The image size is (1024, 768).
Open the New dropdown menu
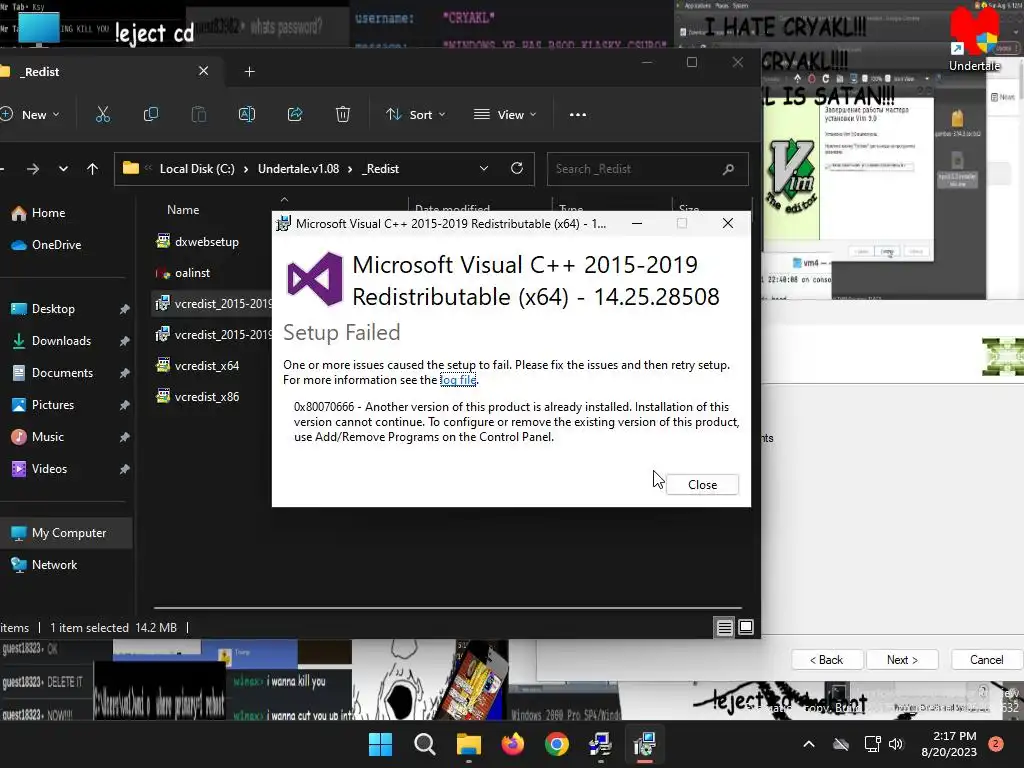pos(31,115)
